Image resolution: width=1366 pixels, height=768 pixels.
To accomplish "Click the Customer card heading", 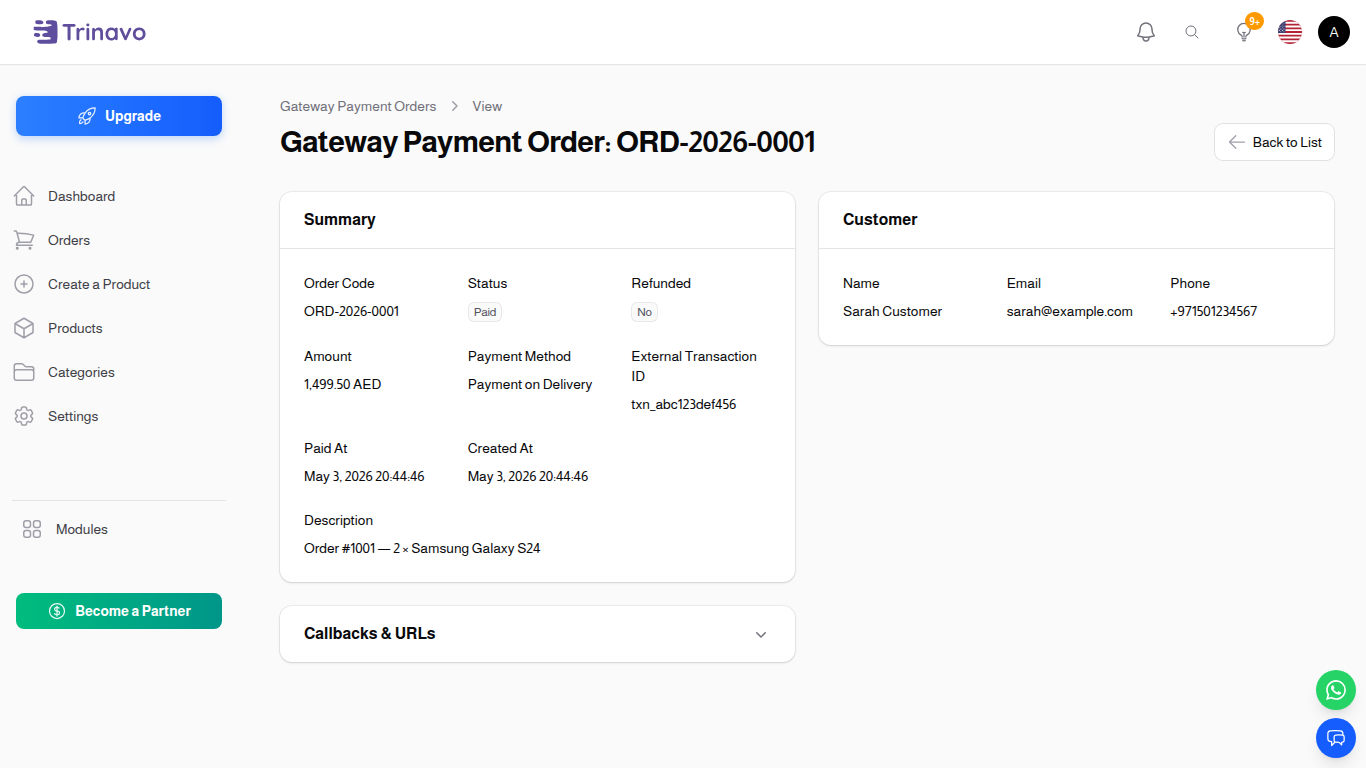I will 880,220.
